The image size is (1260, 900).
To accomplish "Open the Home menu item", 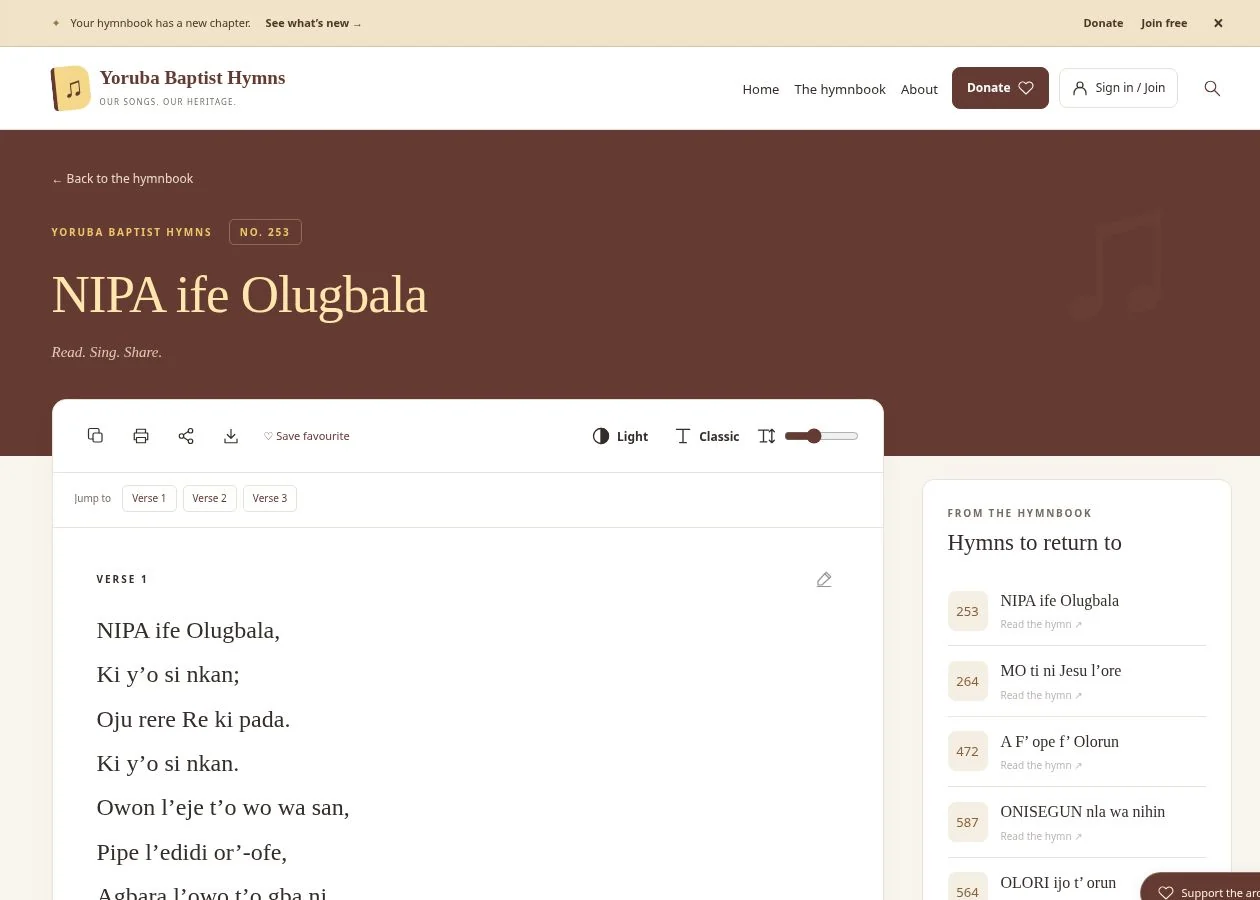I will pyautogui.click(x=761, y=89).
